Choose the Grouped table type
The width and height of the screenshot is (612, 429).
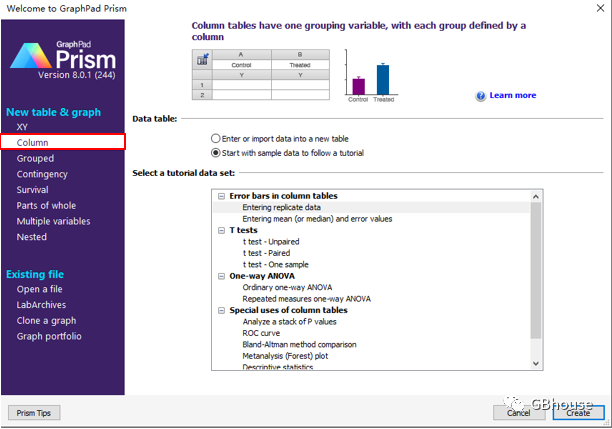tap(35, 158)
